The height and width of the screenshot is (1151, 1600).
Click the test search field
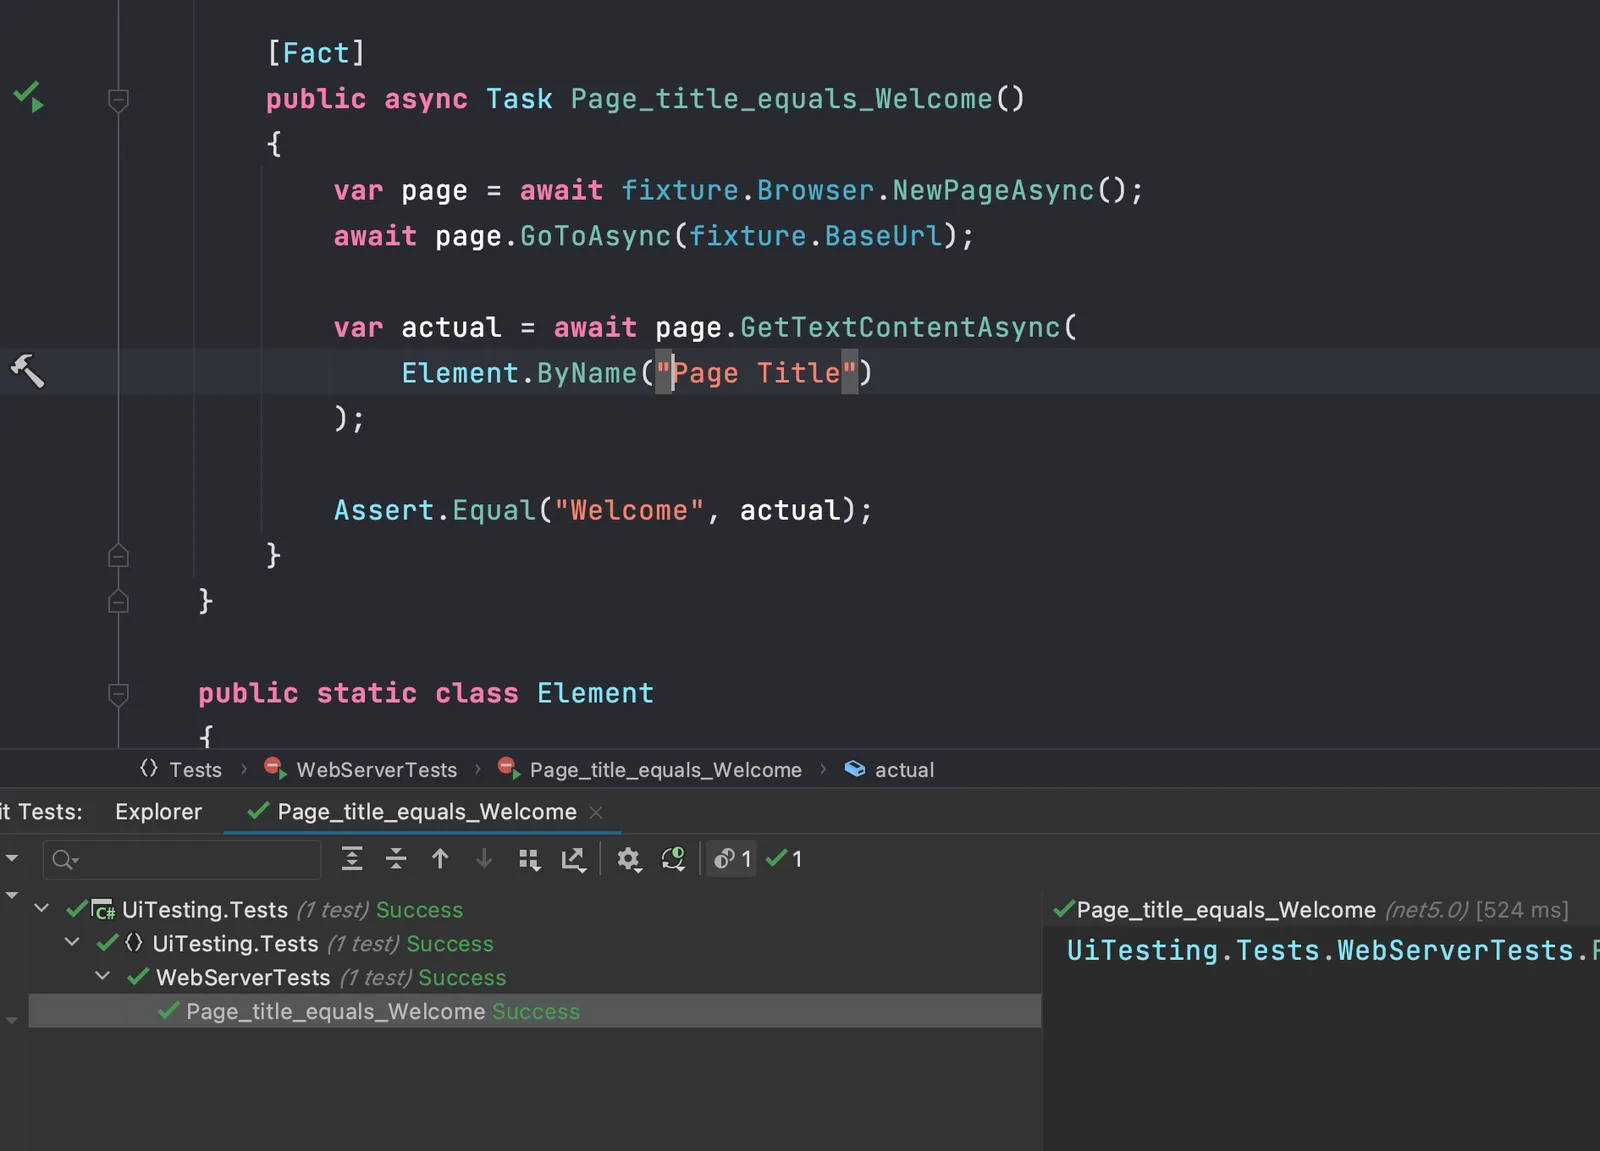coord(182,859)
